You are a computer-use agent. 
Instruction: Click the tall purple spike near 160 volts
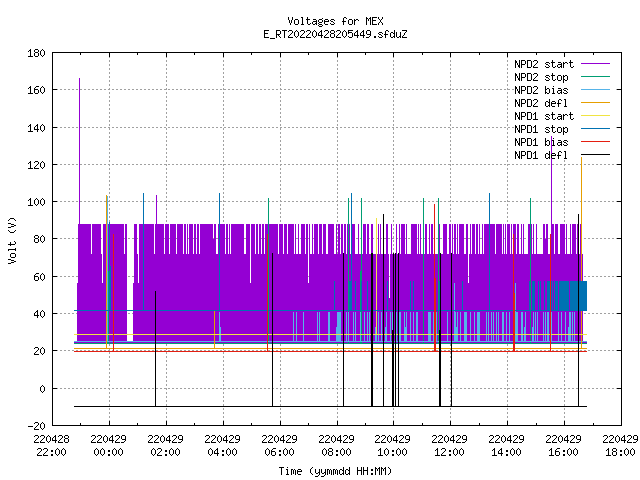point(80,151)
